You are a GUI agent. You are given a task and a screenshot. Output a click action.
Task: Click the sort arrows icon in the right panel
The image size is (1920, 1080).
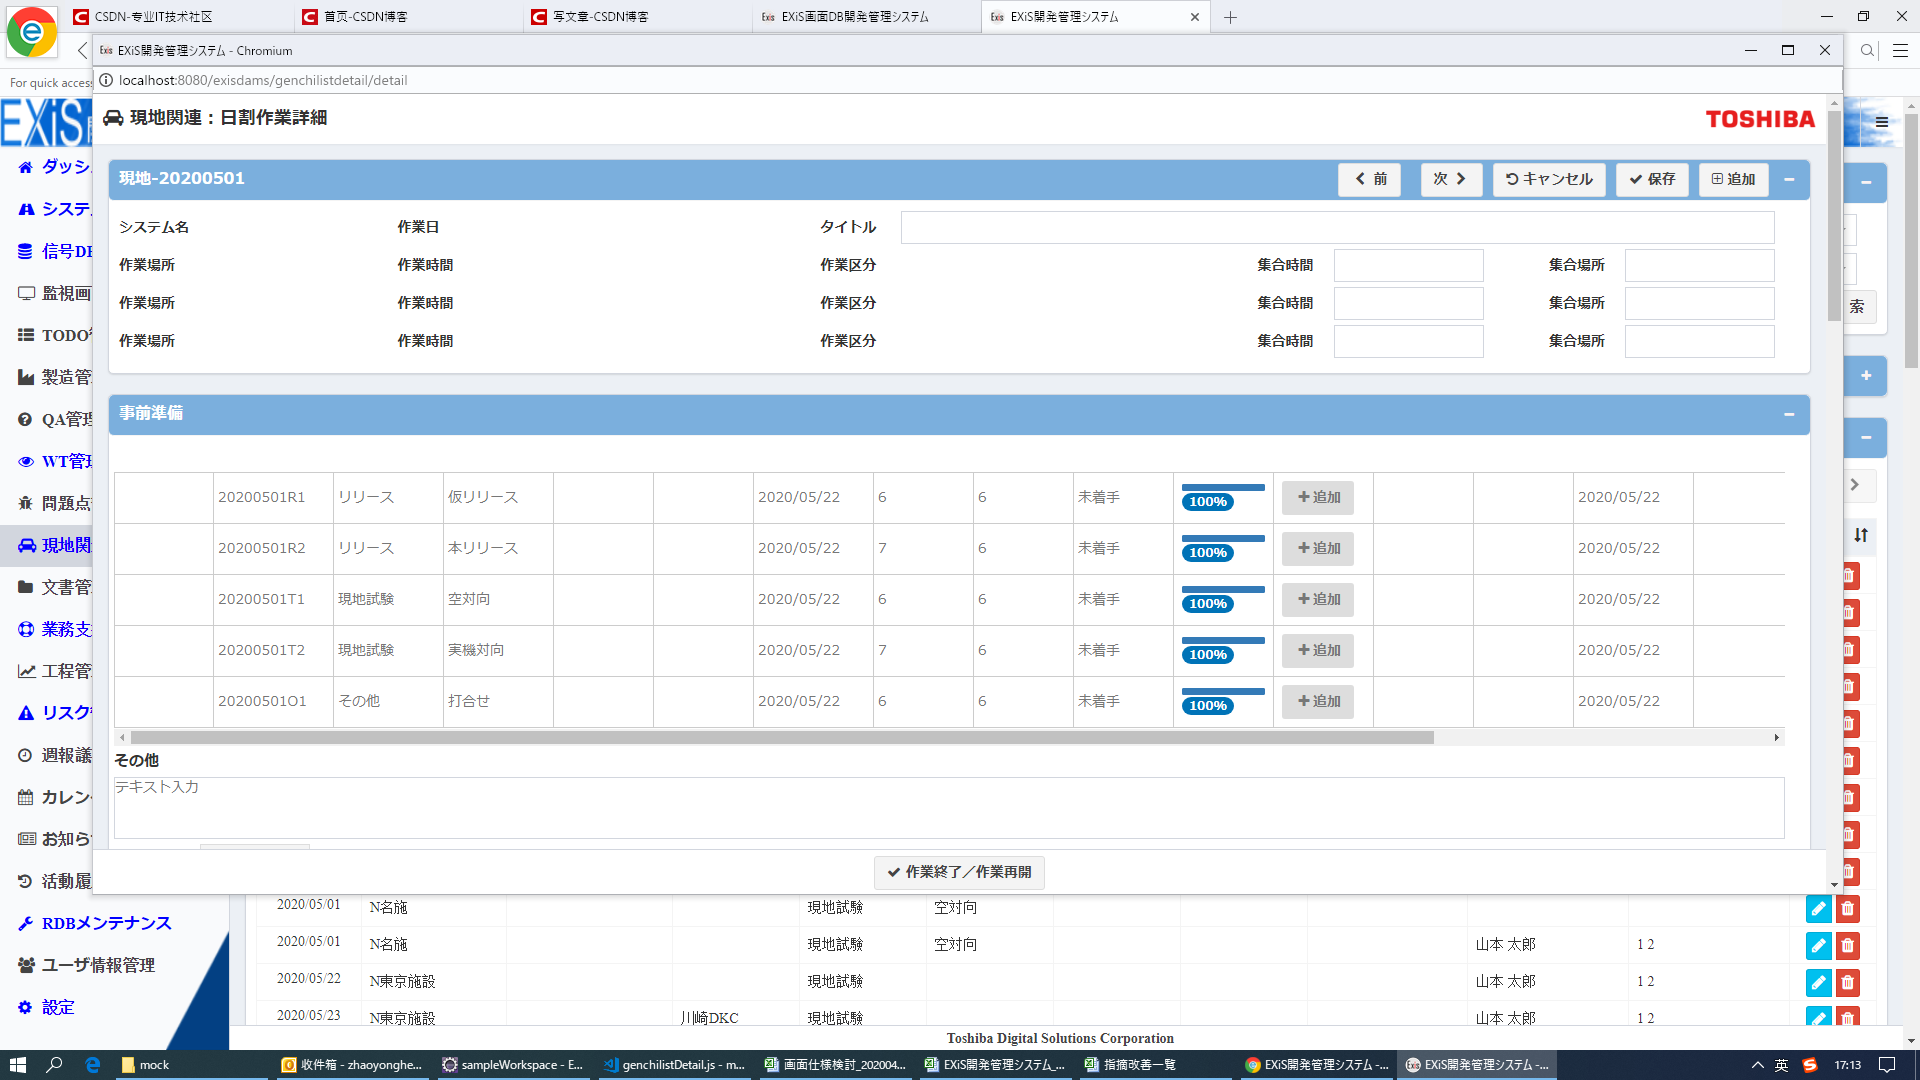1859,537
